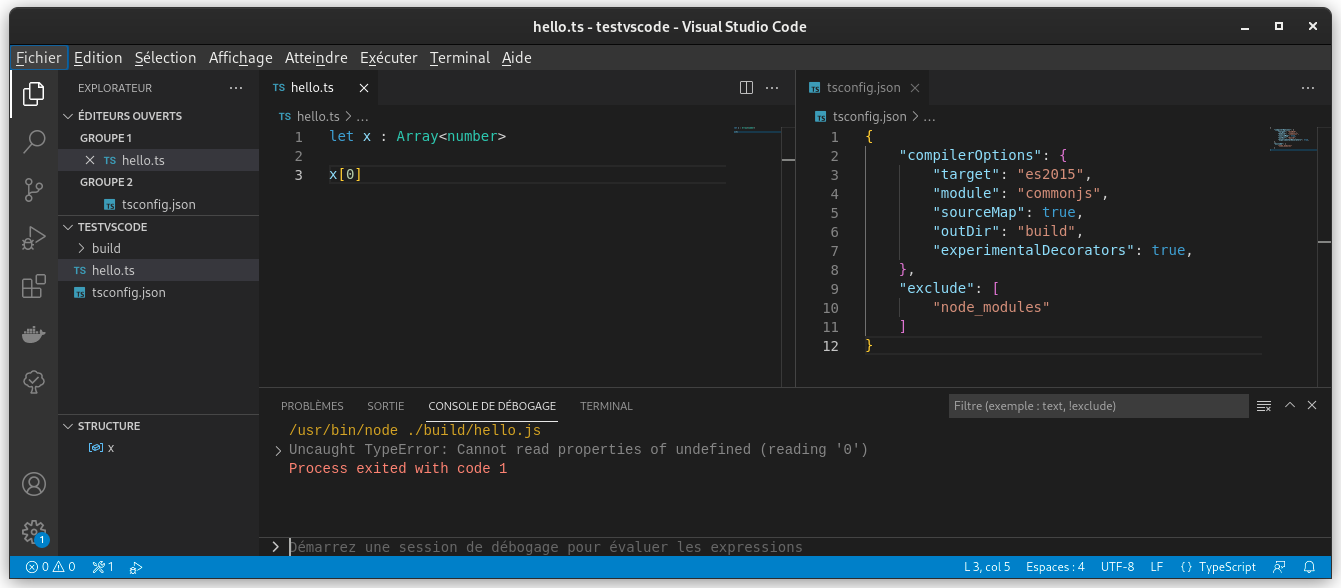Open breadcrumb ellipsis after tsconfig.json
The height and width of the screenshot is (588, 1341).
click(930, 117)
